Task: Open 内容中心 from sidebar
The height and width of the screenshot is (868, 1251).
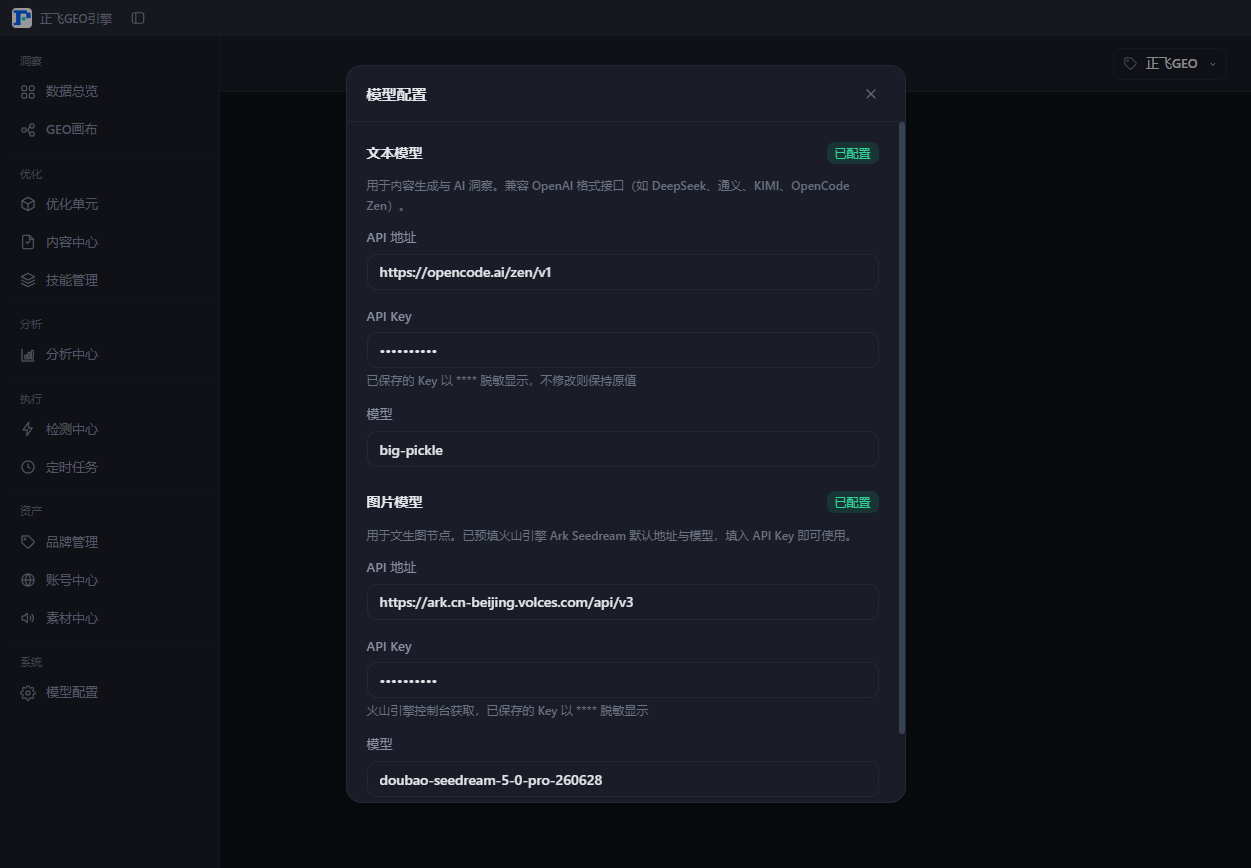Action: click(109, 242)
